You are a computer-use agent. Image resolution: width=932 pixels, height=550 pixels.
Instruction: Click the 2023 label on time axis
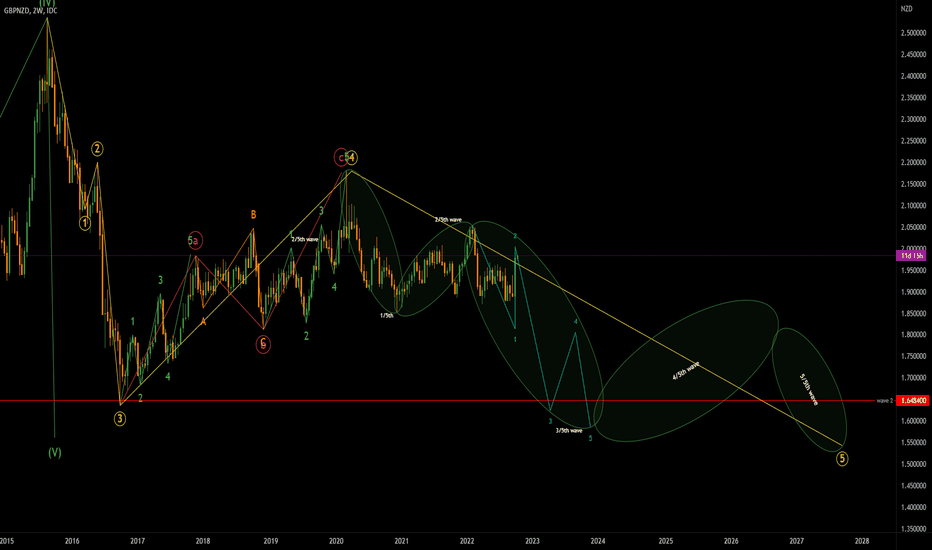(532, 541)
